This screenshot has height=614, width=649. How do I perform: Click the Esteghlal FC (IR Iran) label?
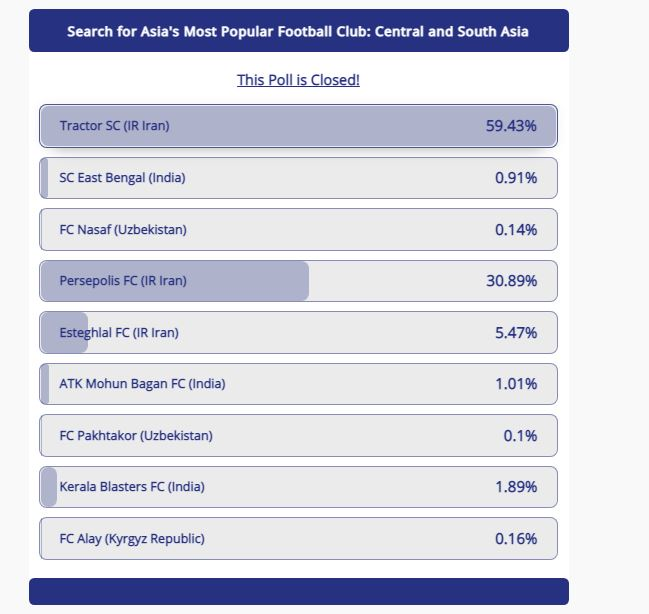click(119, 333)
